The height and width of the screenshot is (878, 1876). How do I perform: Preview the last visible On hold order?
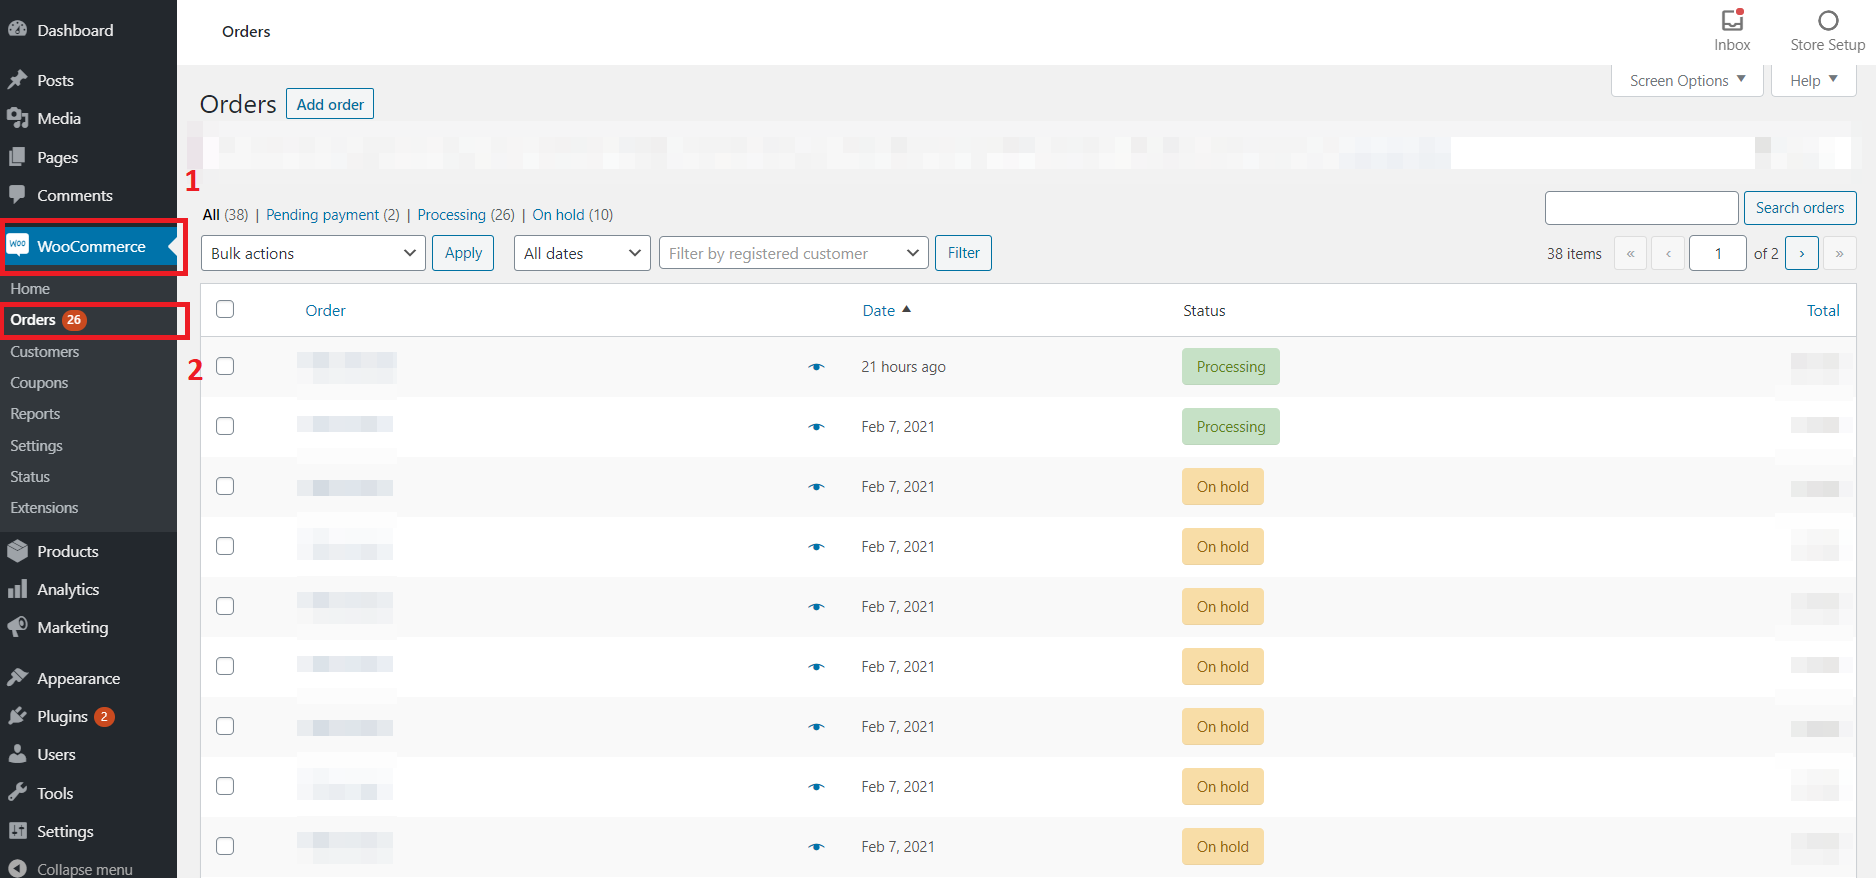[816, 847]
